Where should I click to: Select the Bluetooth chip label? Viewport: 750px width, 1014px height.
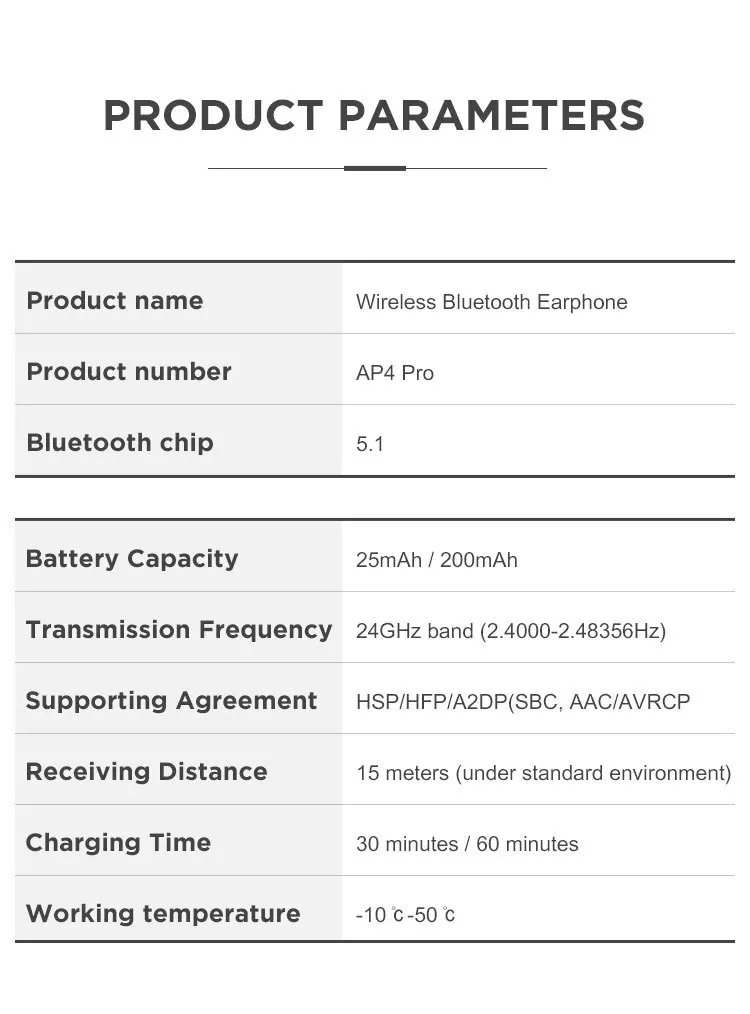click(120, 443)
